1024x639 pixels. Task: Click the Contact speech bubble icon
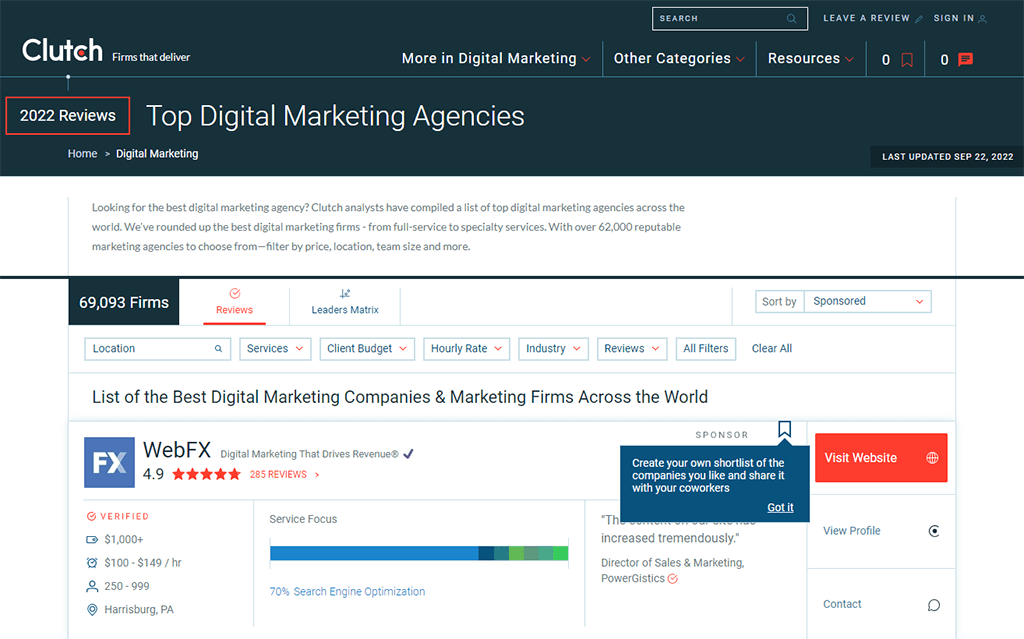click(934, 604)
